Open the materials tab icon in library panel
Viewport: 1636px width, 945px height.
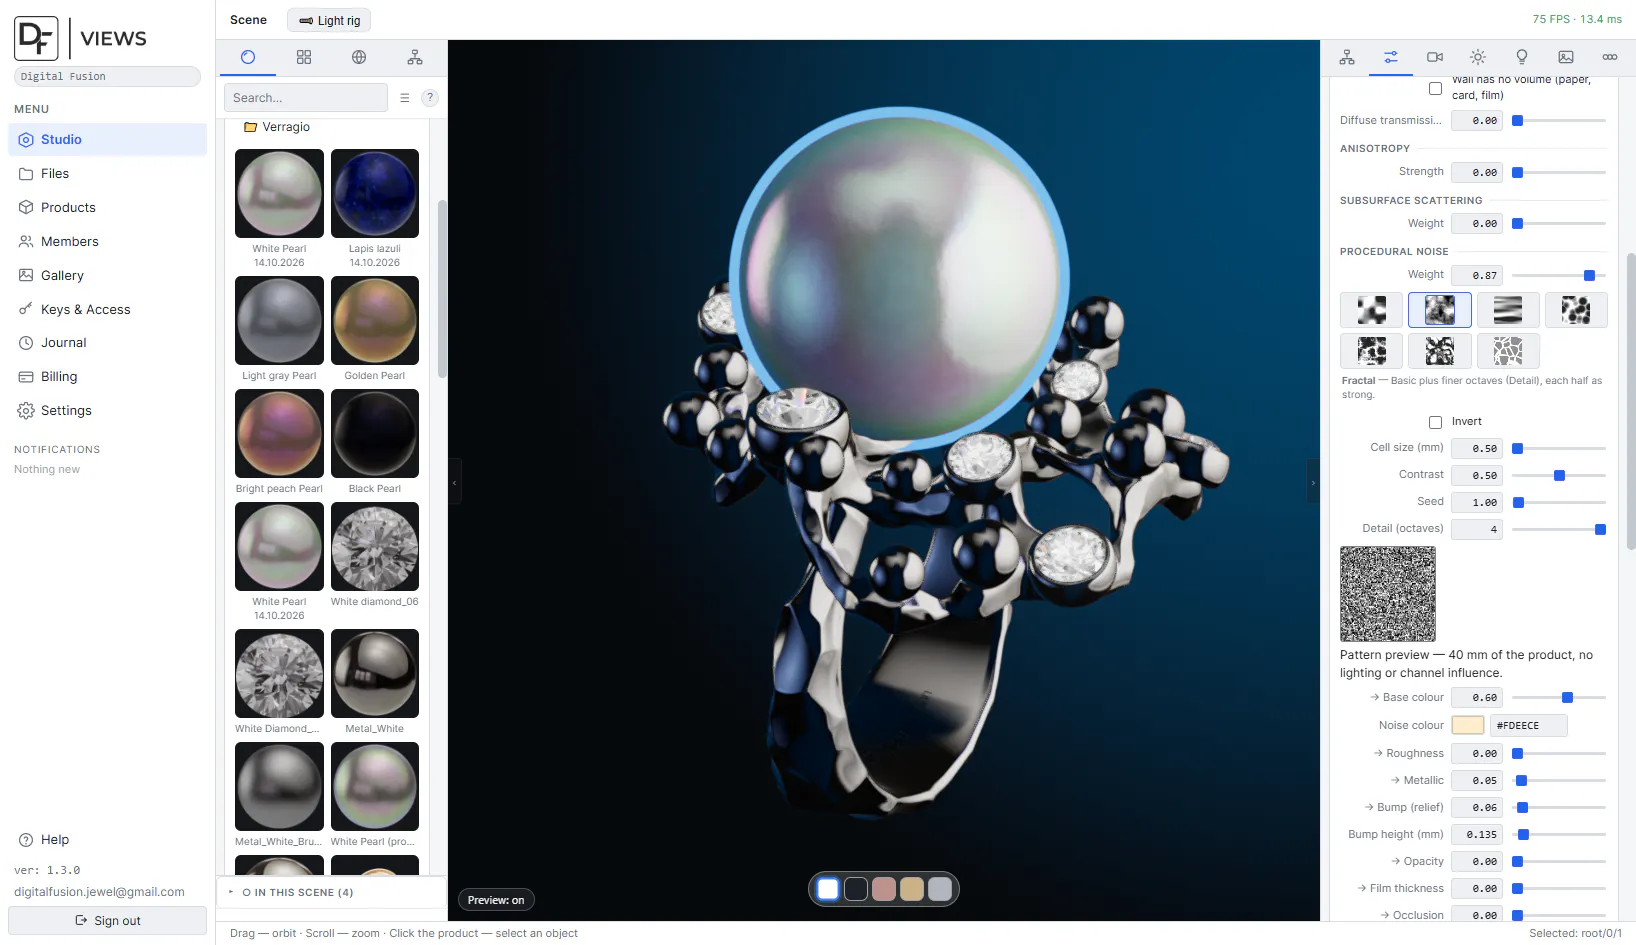[248, 57]
